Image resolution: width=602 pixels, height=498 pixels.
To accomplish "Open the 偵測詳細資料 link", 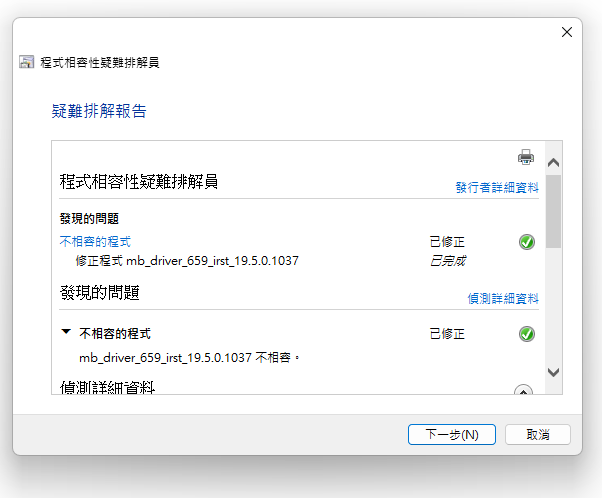I will 503,298.
